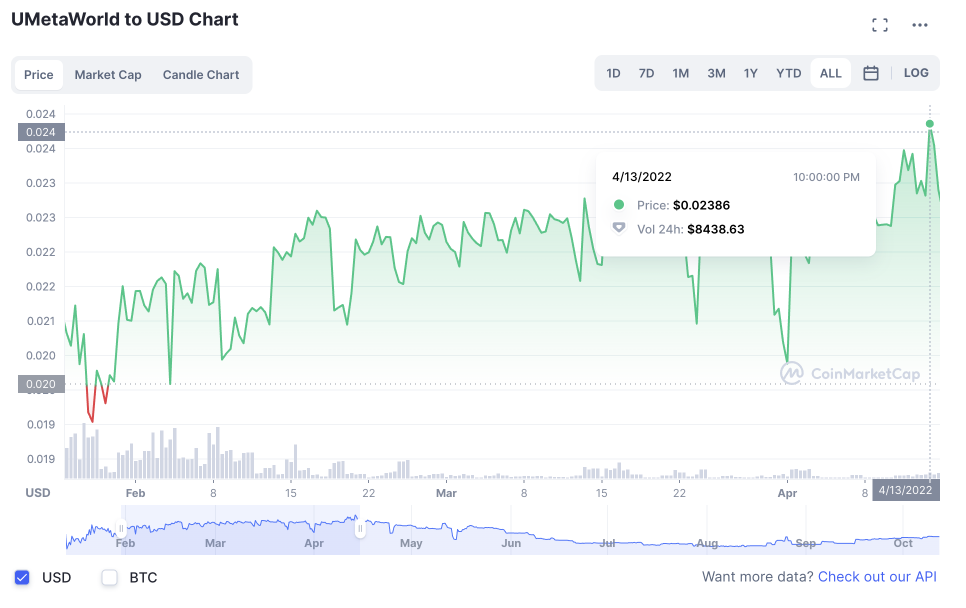
Task: Open the Check out our API link
Action: (877, 577)
